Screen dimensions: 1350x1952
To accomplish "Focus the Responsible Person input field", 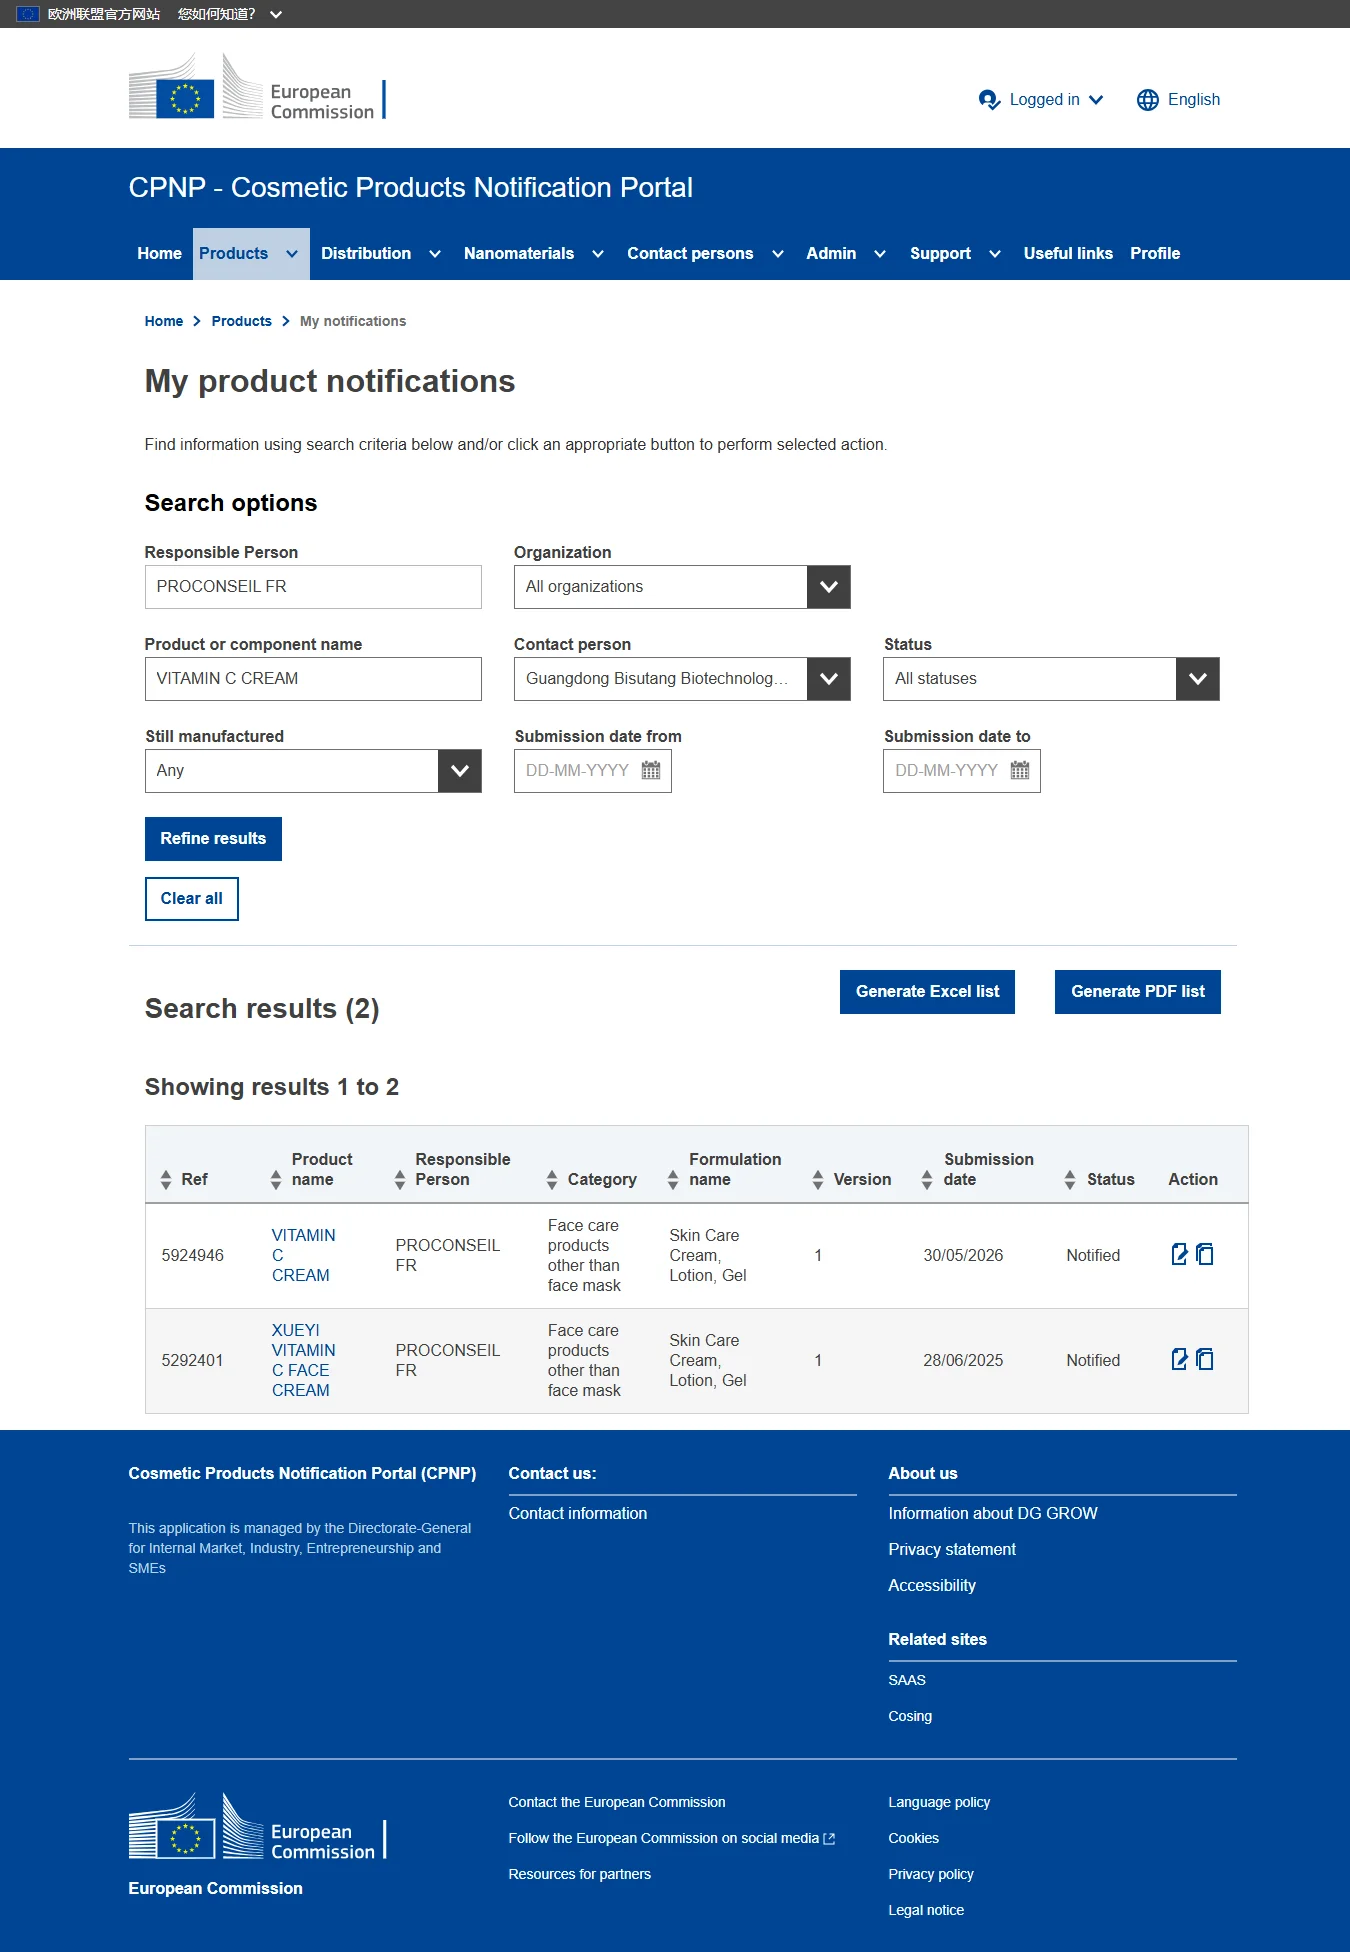I will point(313,587).
